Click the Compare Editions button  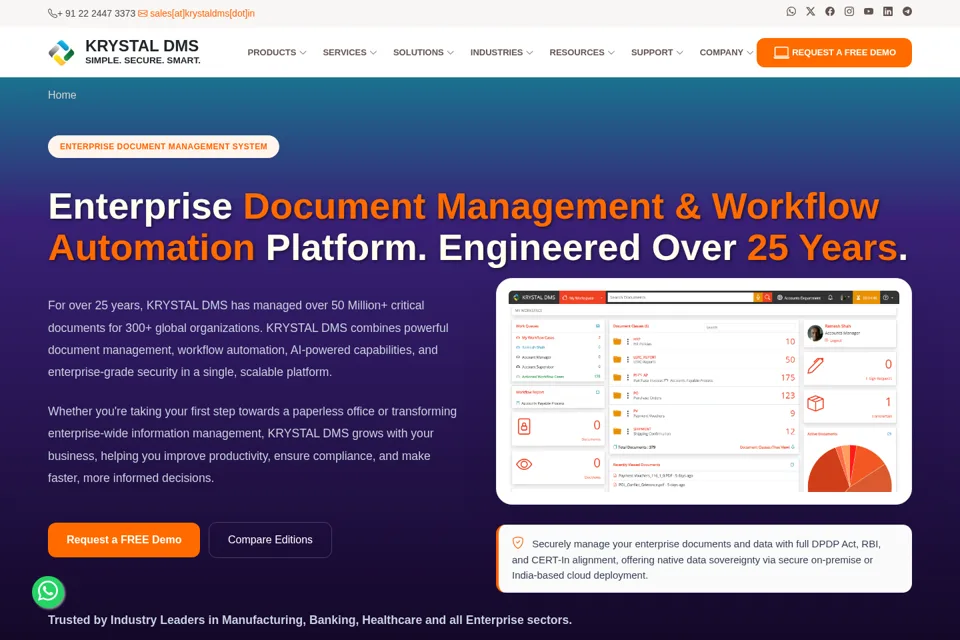pos(270,540)
